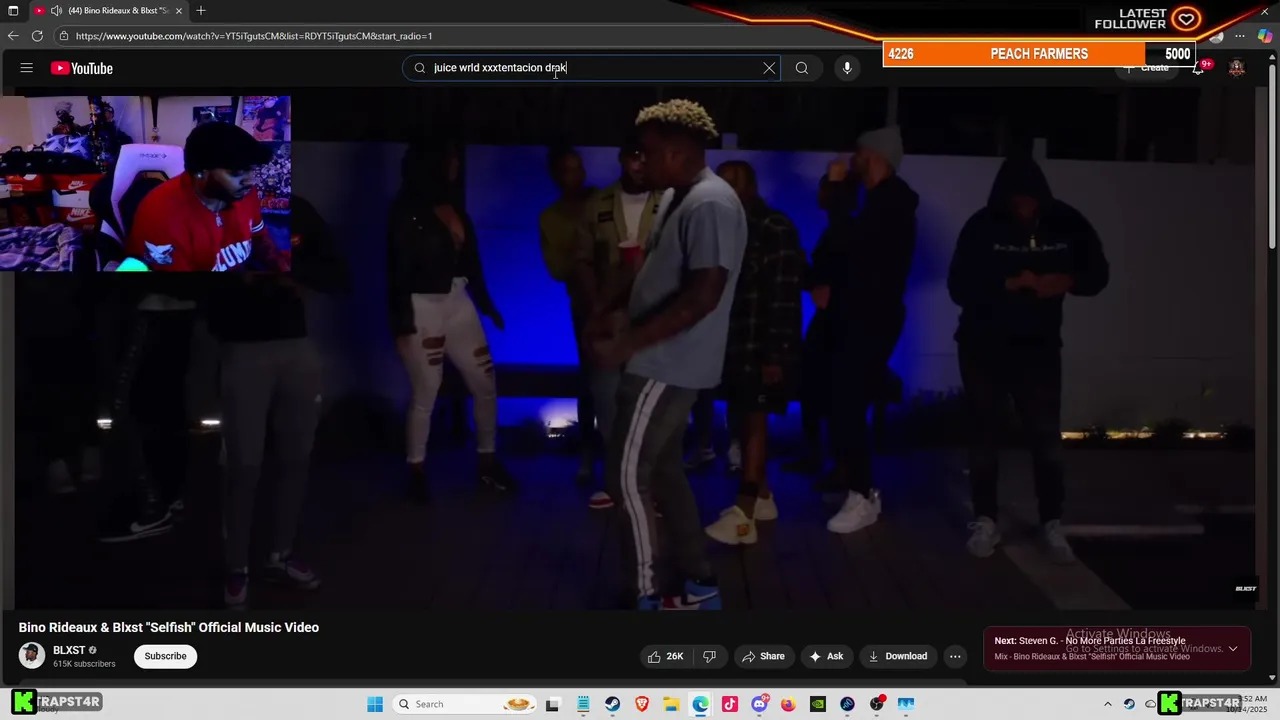Share the video
1280x720 pixels.
(x=763, y=656)
